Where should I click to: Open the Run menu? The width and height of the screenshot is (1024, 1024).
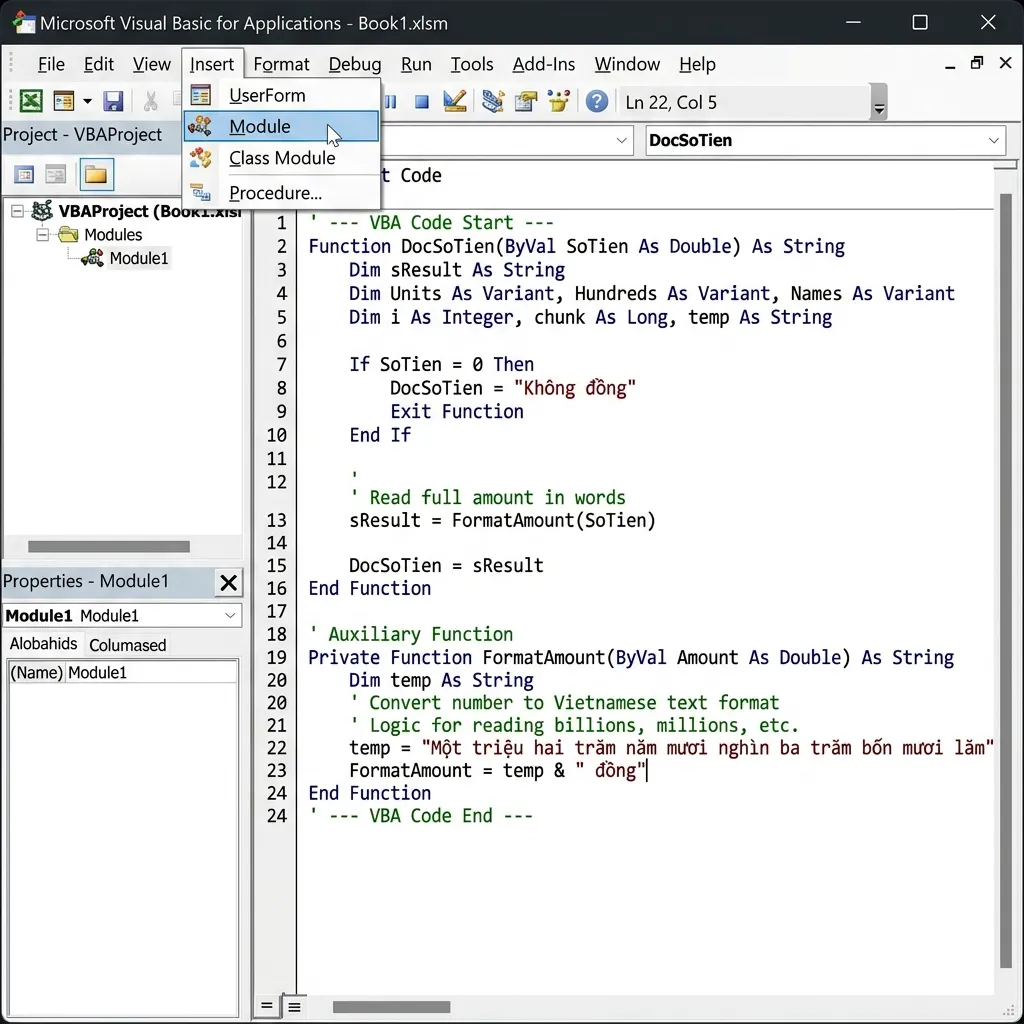tap(416, 64)
